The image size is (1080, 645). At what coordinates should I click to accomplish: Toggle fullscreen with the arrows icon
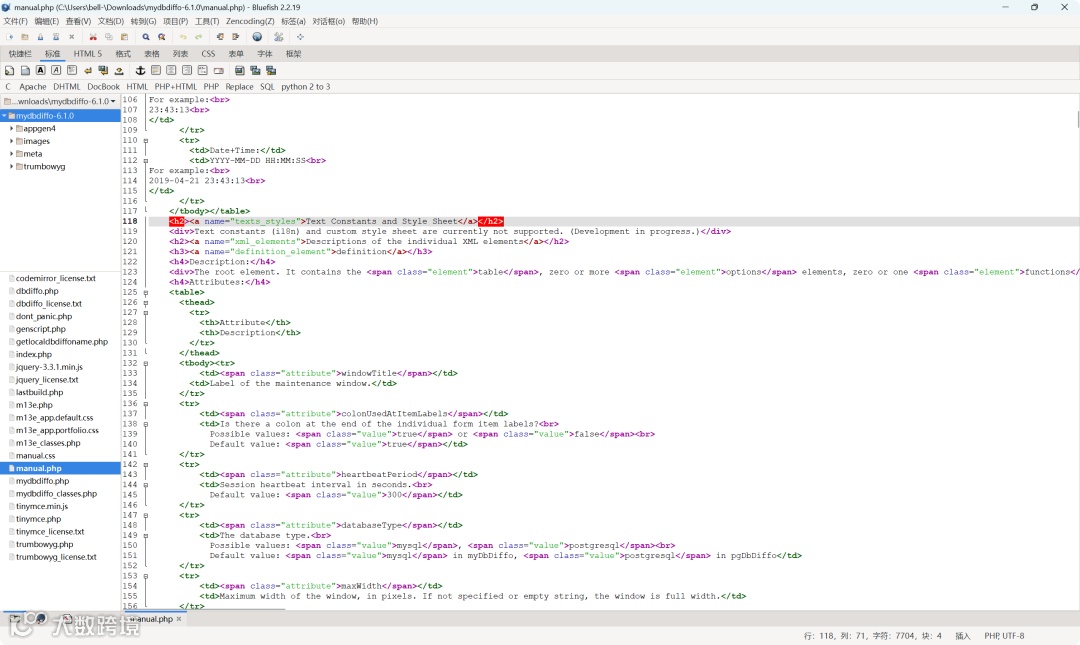[300, 37]
